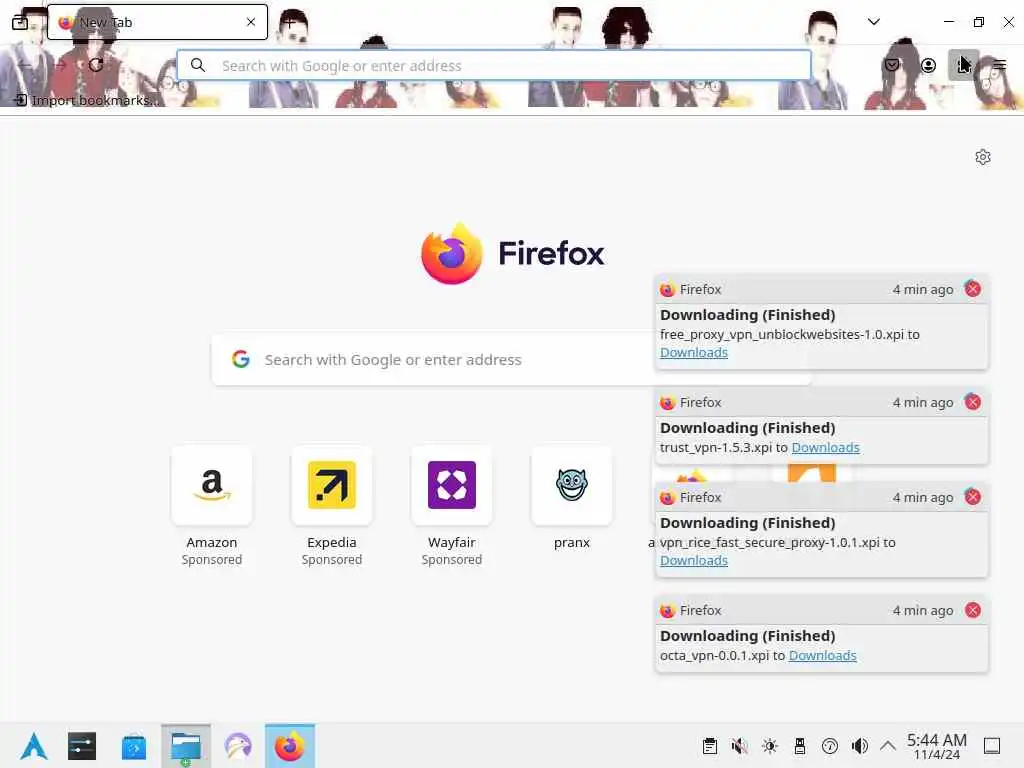
Task: Open the clipboard tray icon
Action: tap(710, 746)
